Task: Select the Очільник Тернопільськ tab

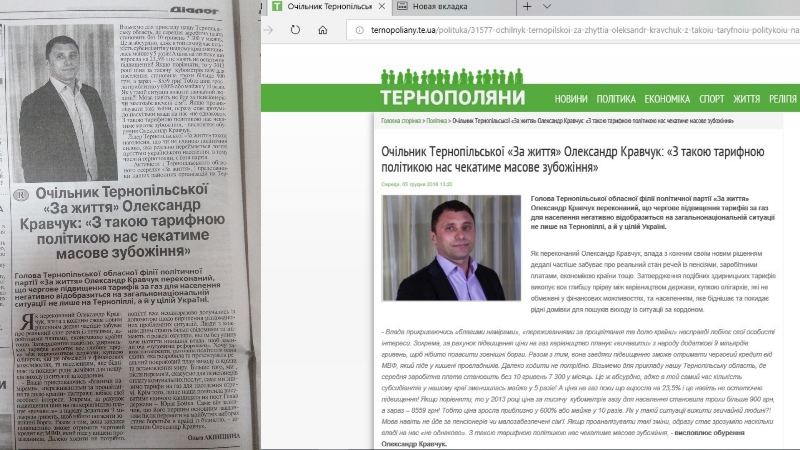Action: (329, 7)
